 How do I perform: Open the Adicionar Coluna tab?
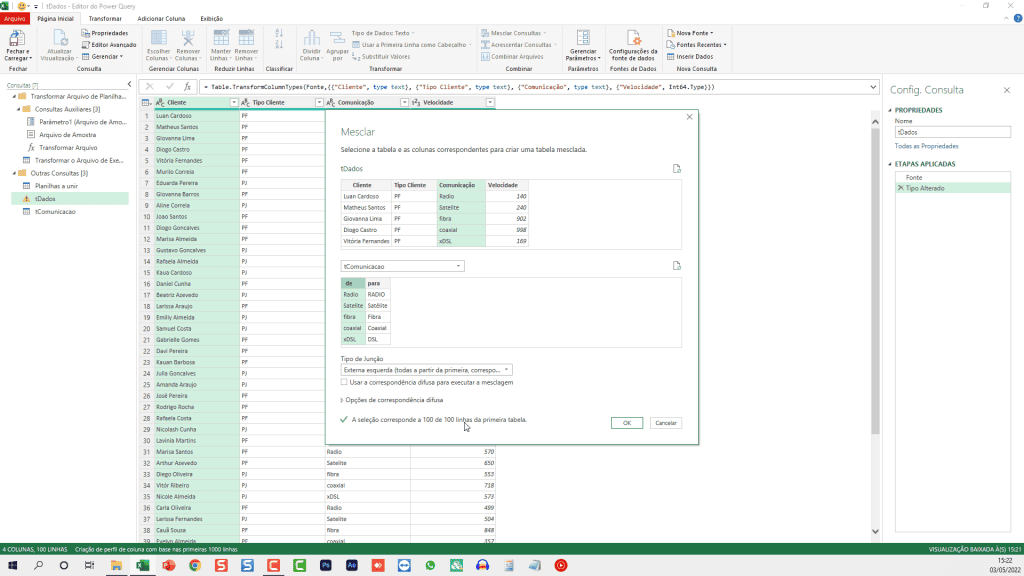(x=159, y=18)
